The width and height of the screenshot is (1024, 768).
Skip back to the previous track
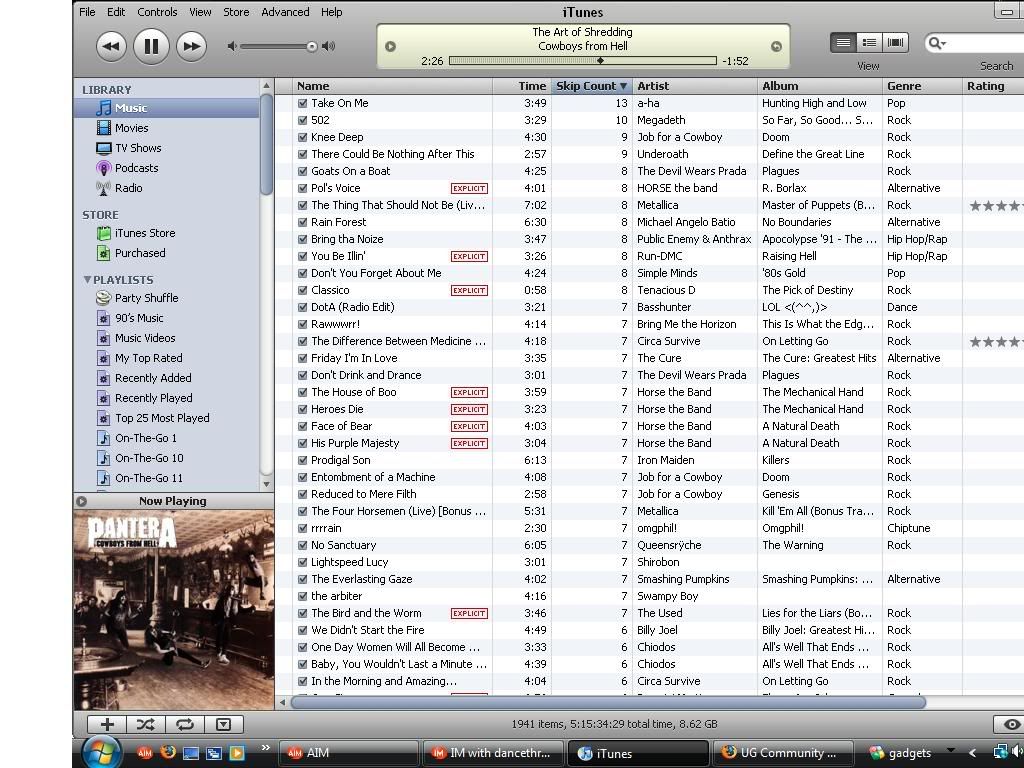(112, 46)
